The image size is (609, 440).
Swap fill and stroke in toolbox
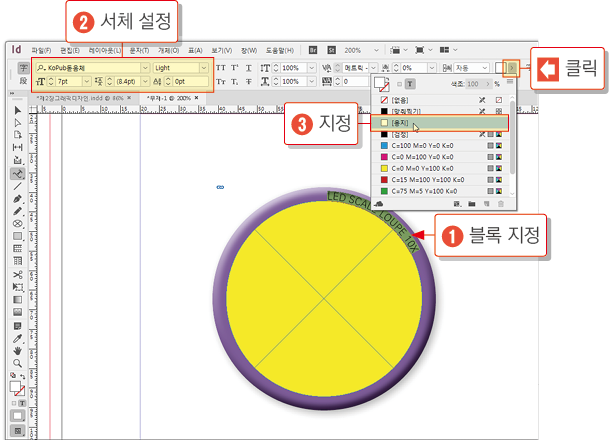click(x=23, y=376)
